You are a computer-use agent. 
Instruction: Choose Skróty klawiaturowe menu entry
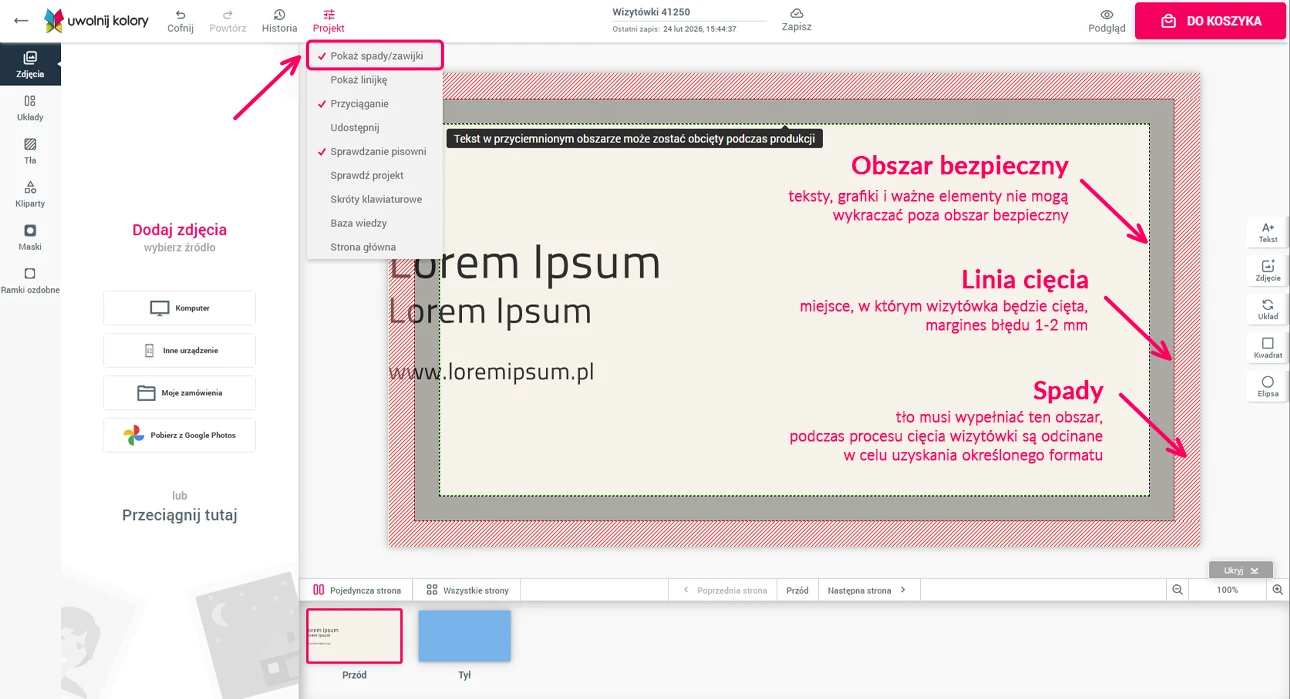coord(376,199)
